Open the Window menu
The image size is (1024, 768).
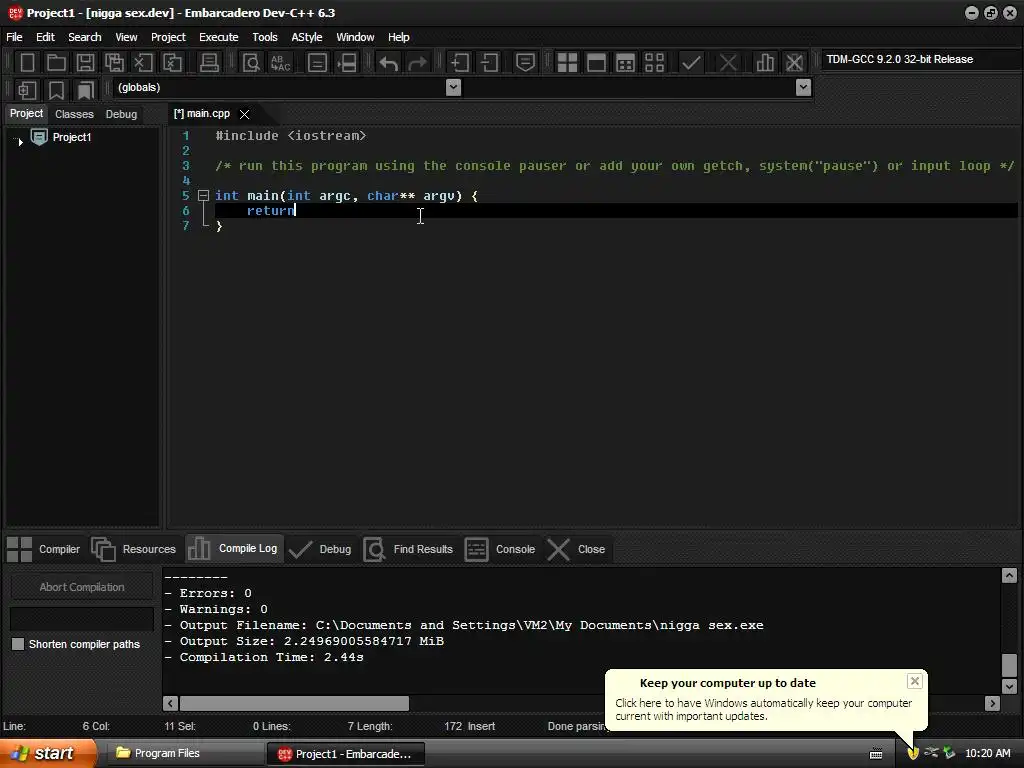(355, 37)
